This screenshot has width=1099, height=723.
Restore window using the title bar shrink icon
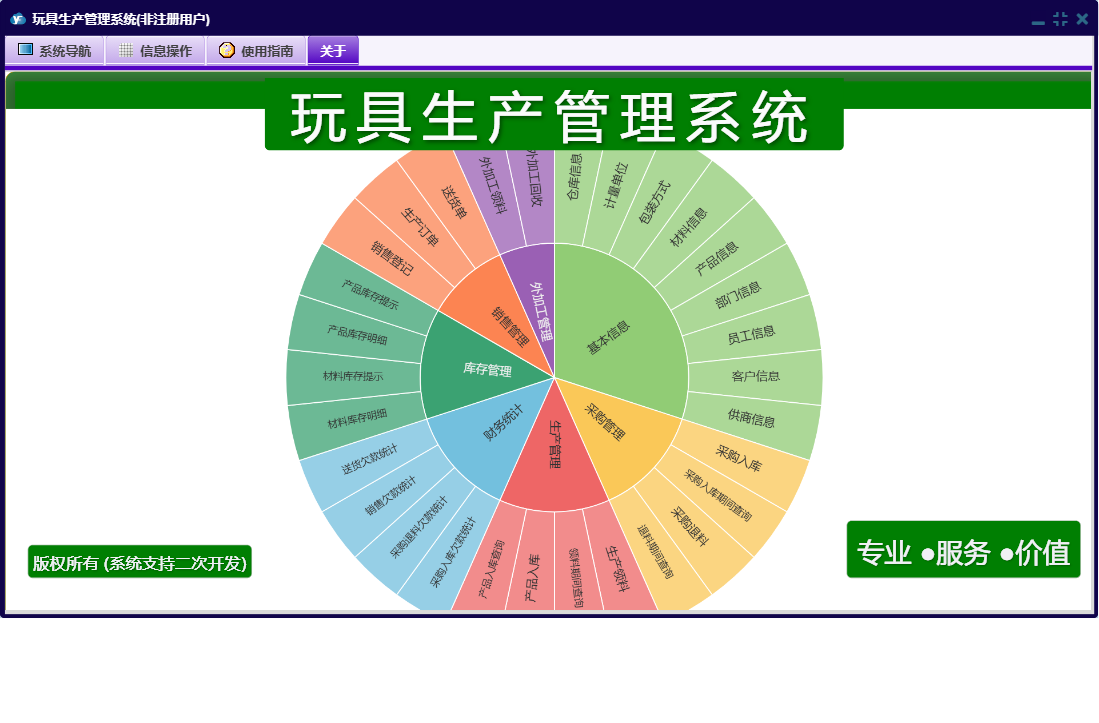point(1060,19)
